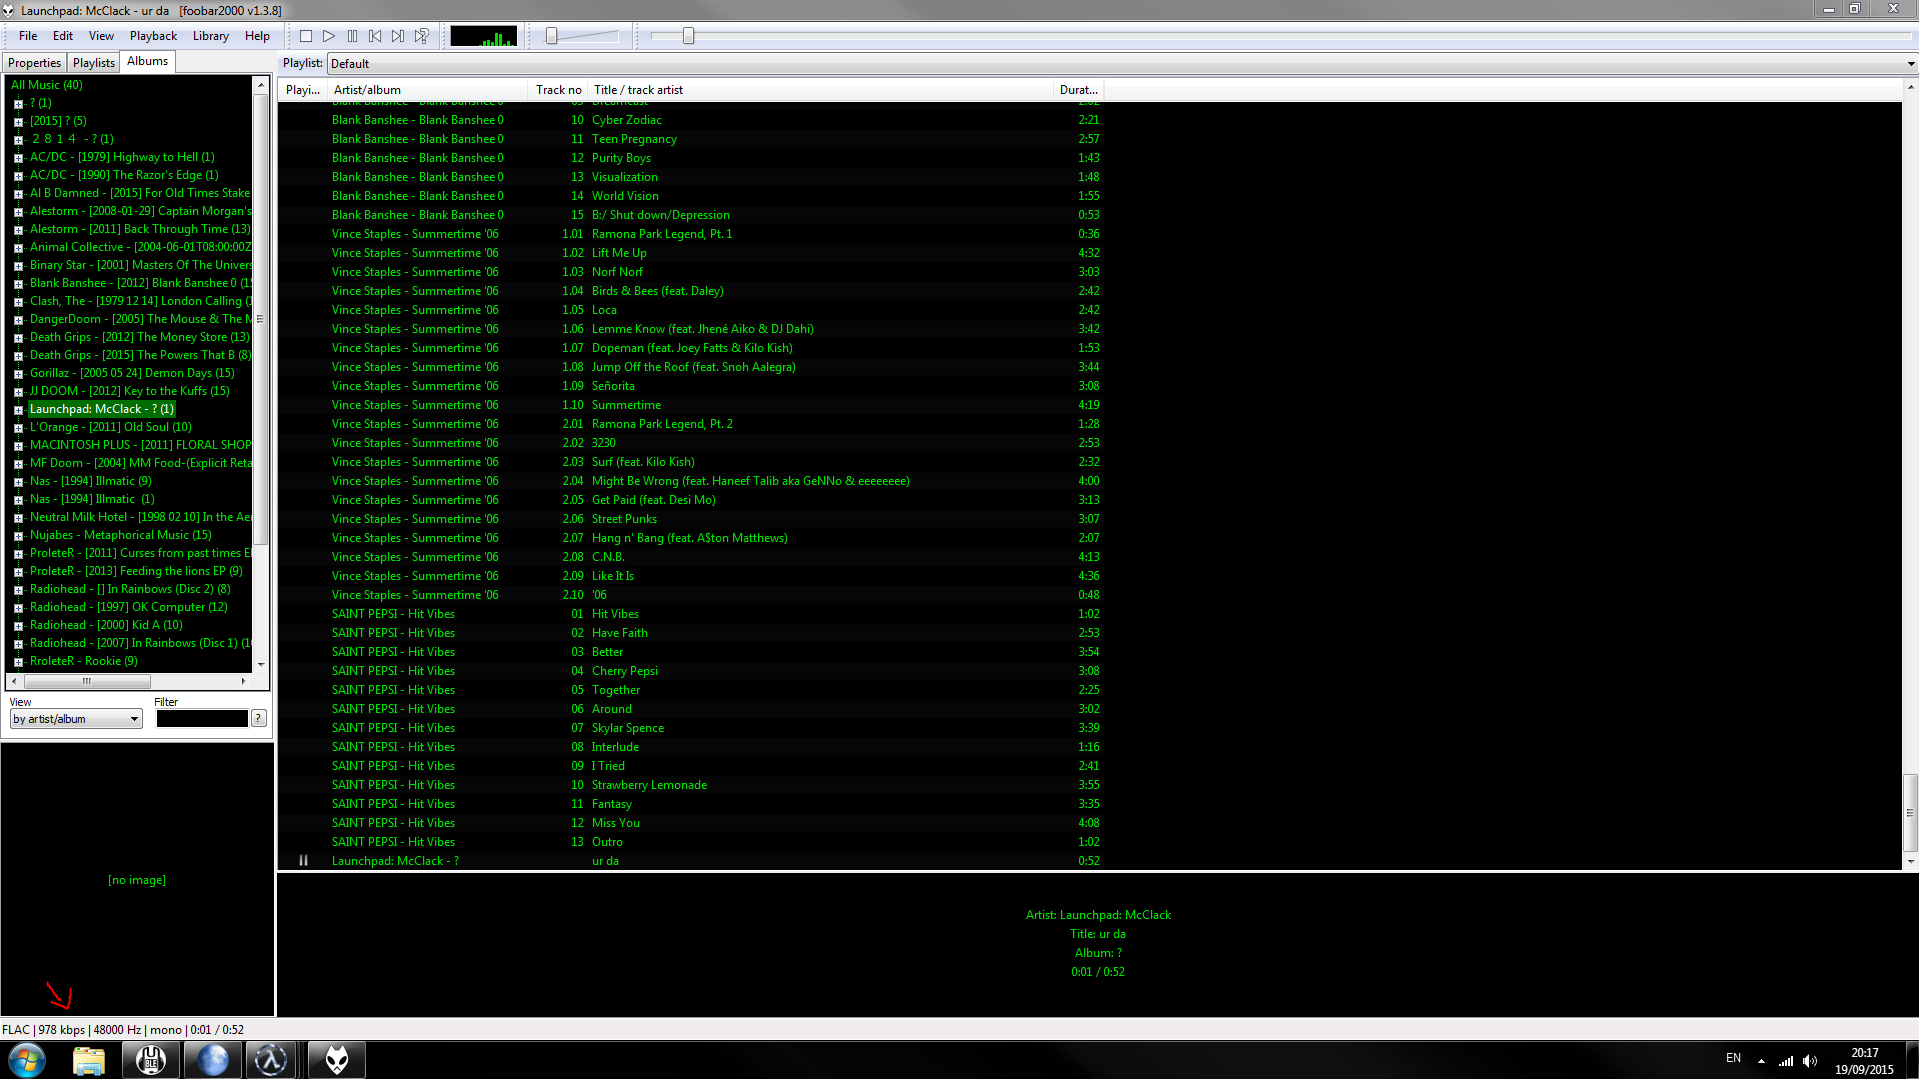Click the Playing column header

[303, 90]
